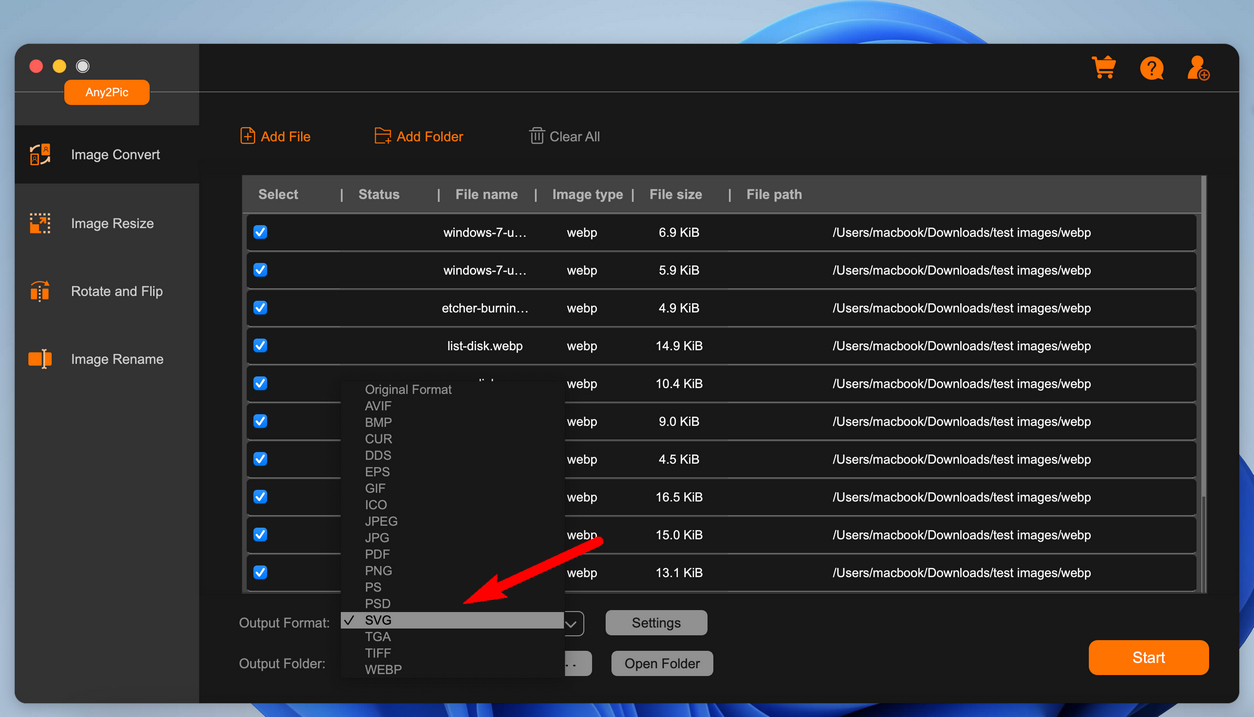Click the Add Folder label
The width and height of the screenshot is (1254, 717).
[430, 137]
